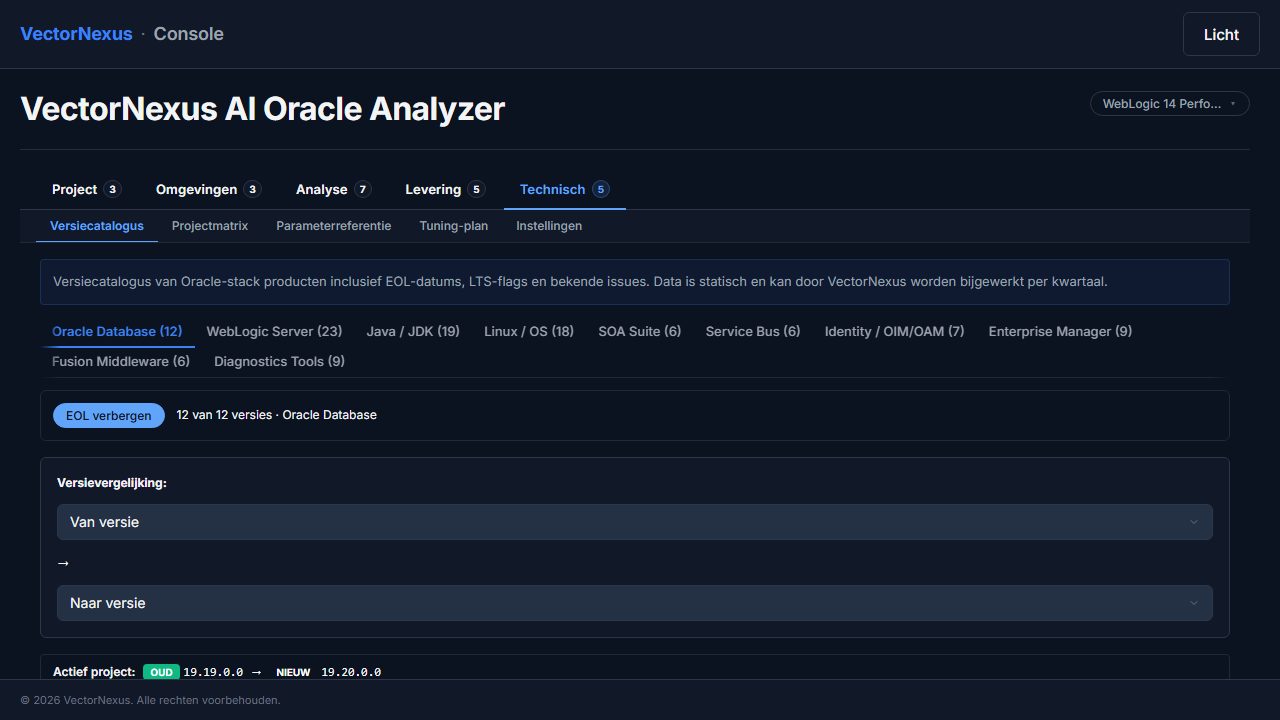Viewport: 1280px width, 720px height.
Task: Toggle the EOL verbergen filter
Action: (109, 415)
